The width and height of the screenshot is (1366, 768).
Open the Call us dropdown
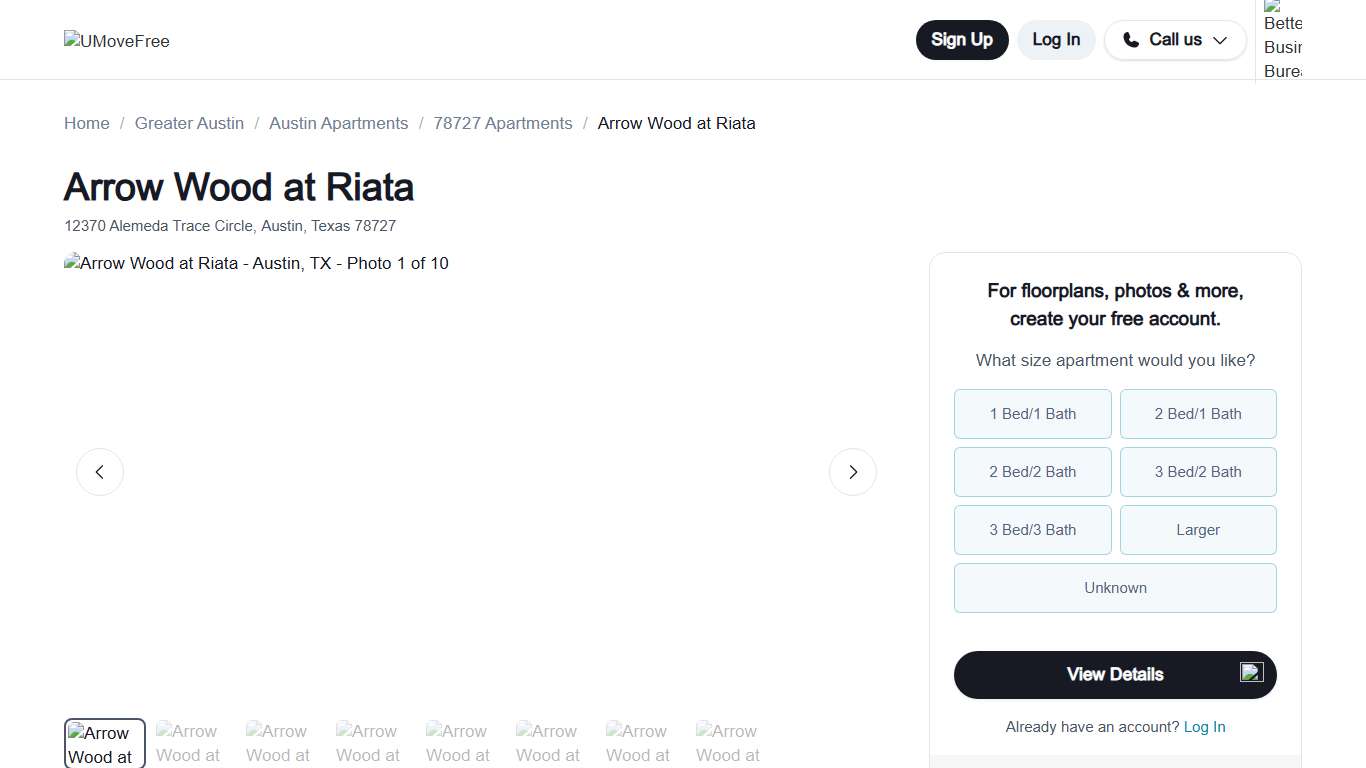click(x=1175, y=40)
